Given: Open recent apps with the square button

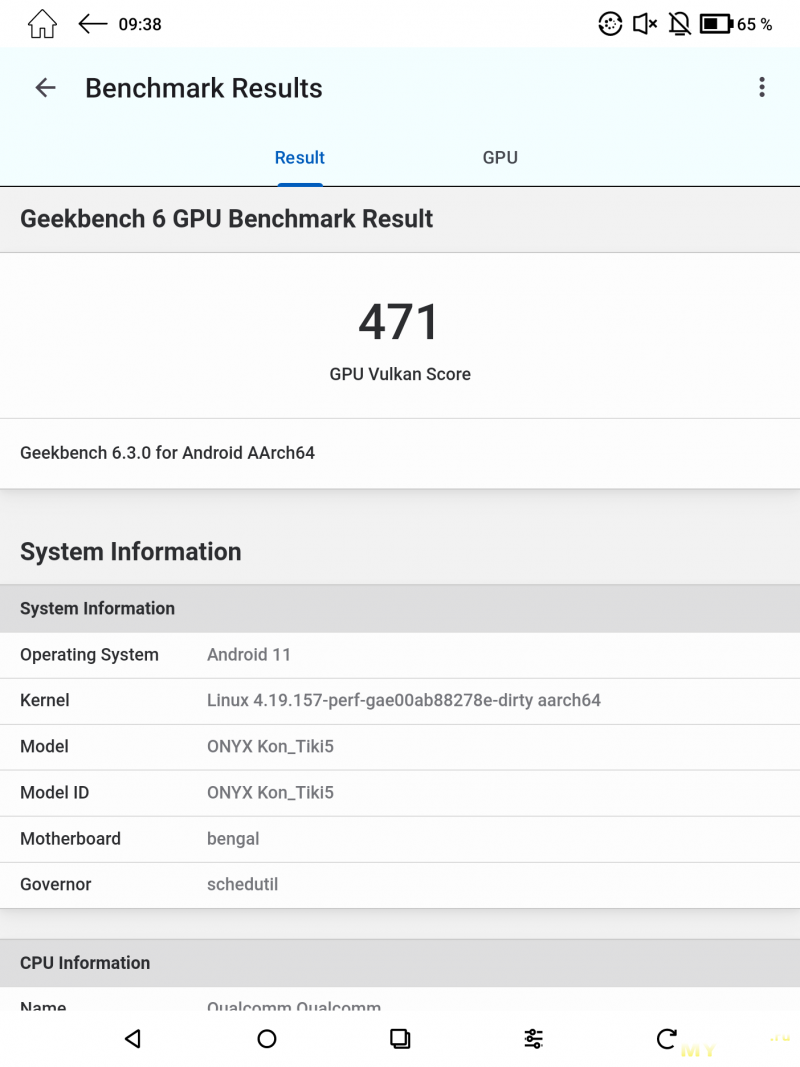Looking at the screenshot, I should (x=400, y=1039).
